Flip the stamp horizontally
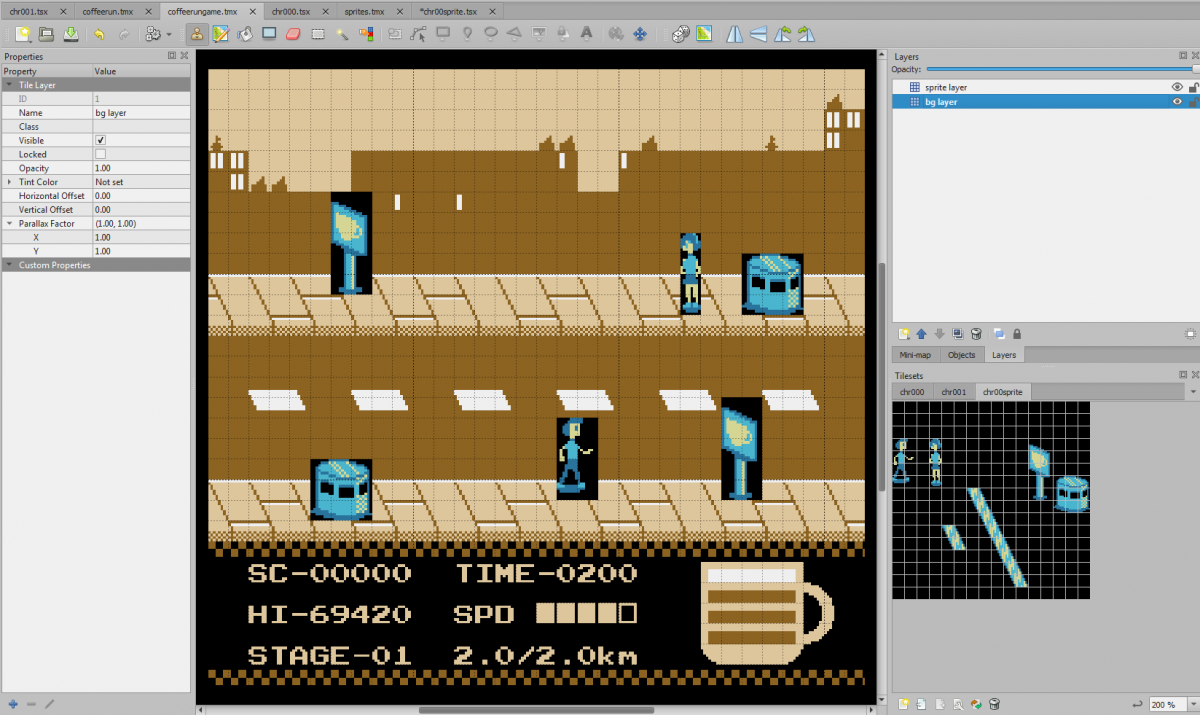This screenshot has height=715, width=1200. tap(735, 33)
